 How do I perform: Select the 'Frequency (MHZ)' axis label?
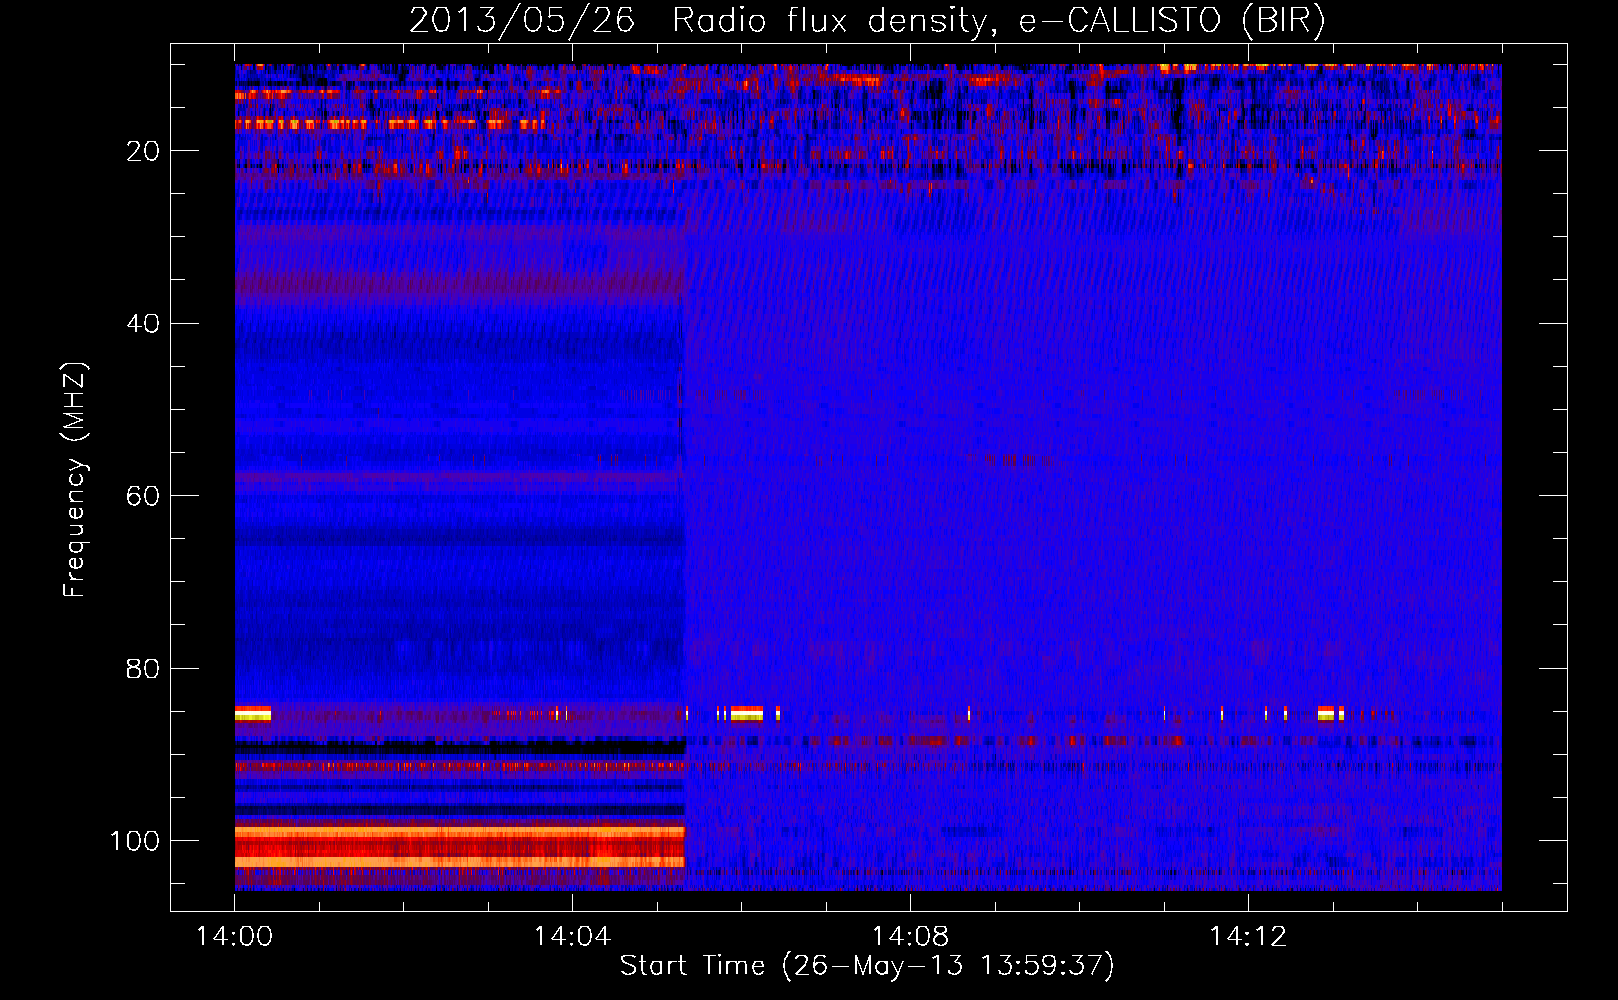tap(75, 479)
